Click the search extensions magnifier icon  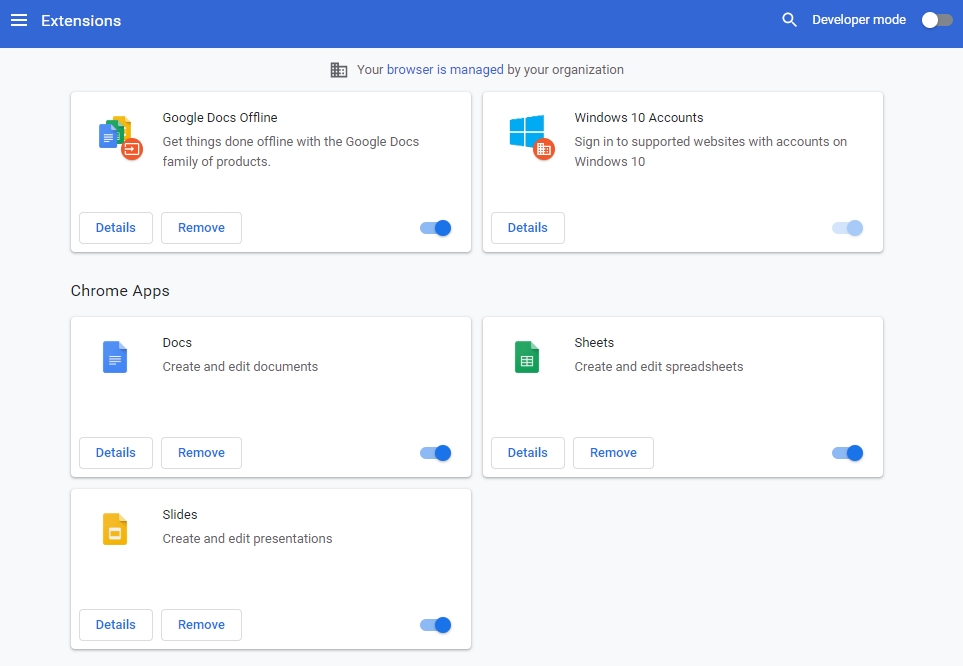click(789, 20)
